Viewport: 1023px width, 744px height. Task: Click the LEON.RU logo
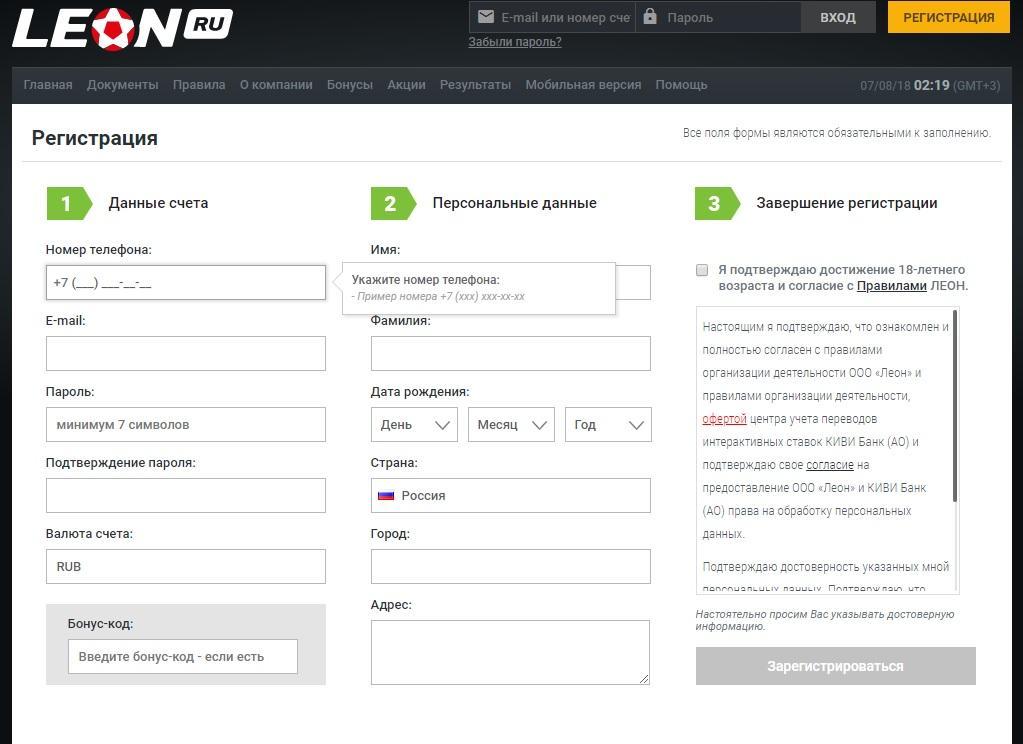click(122, 28)
